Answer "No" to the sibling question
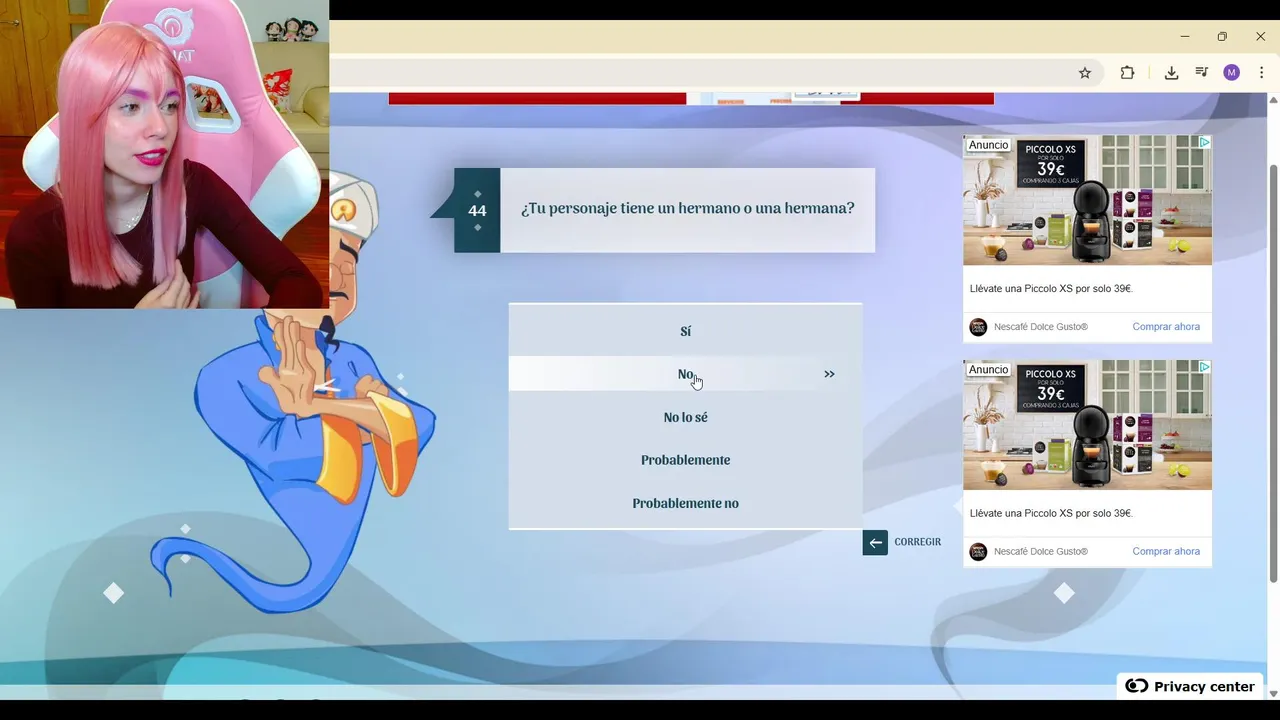The image size is (1280, 720). pyautogui.click(x=685, y=374)
